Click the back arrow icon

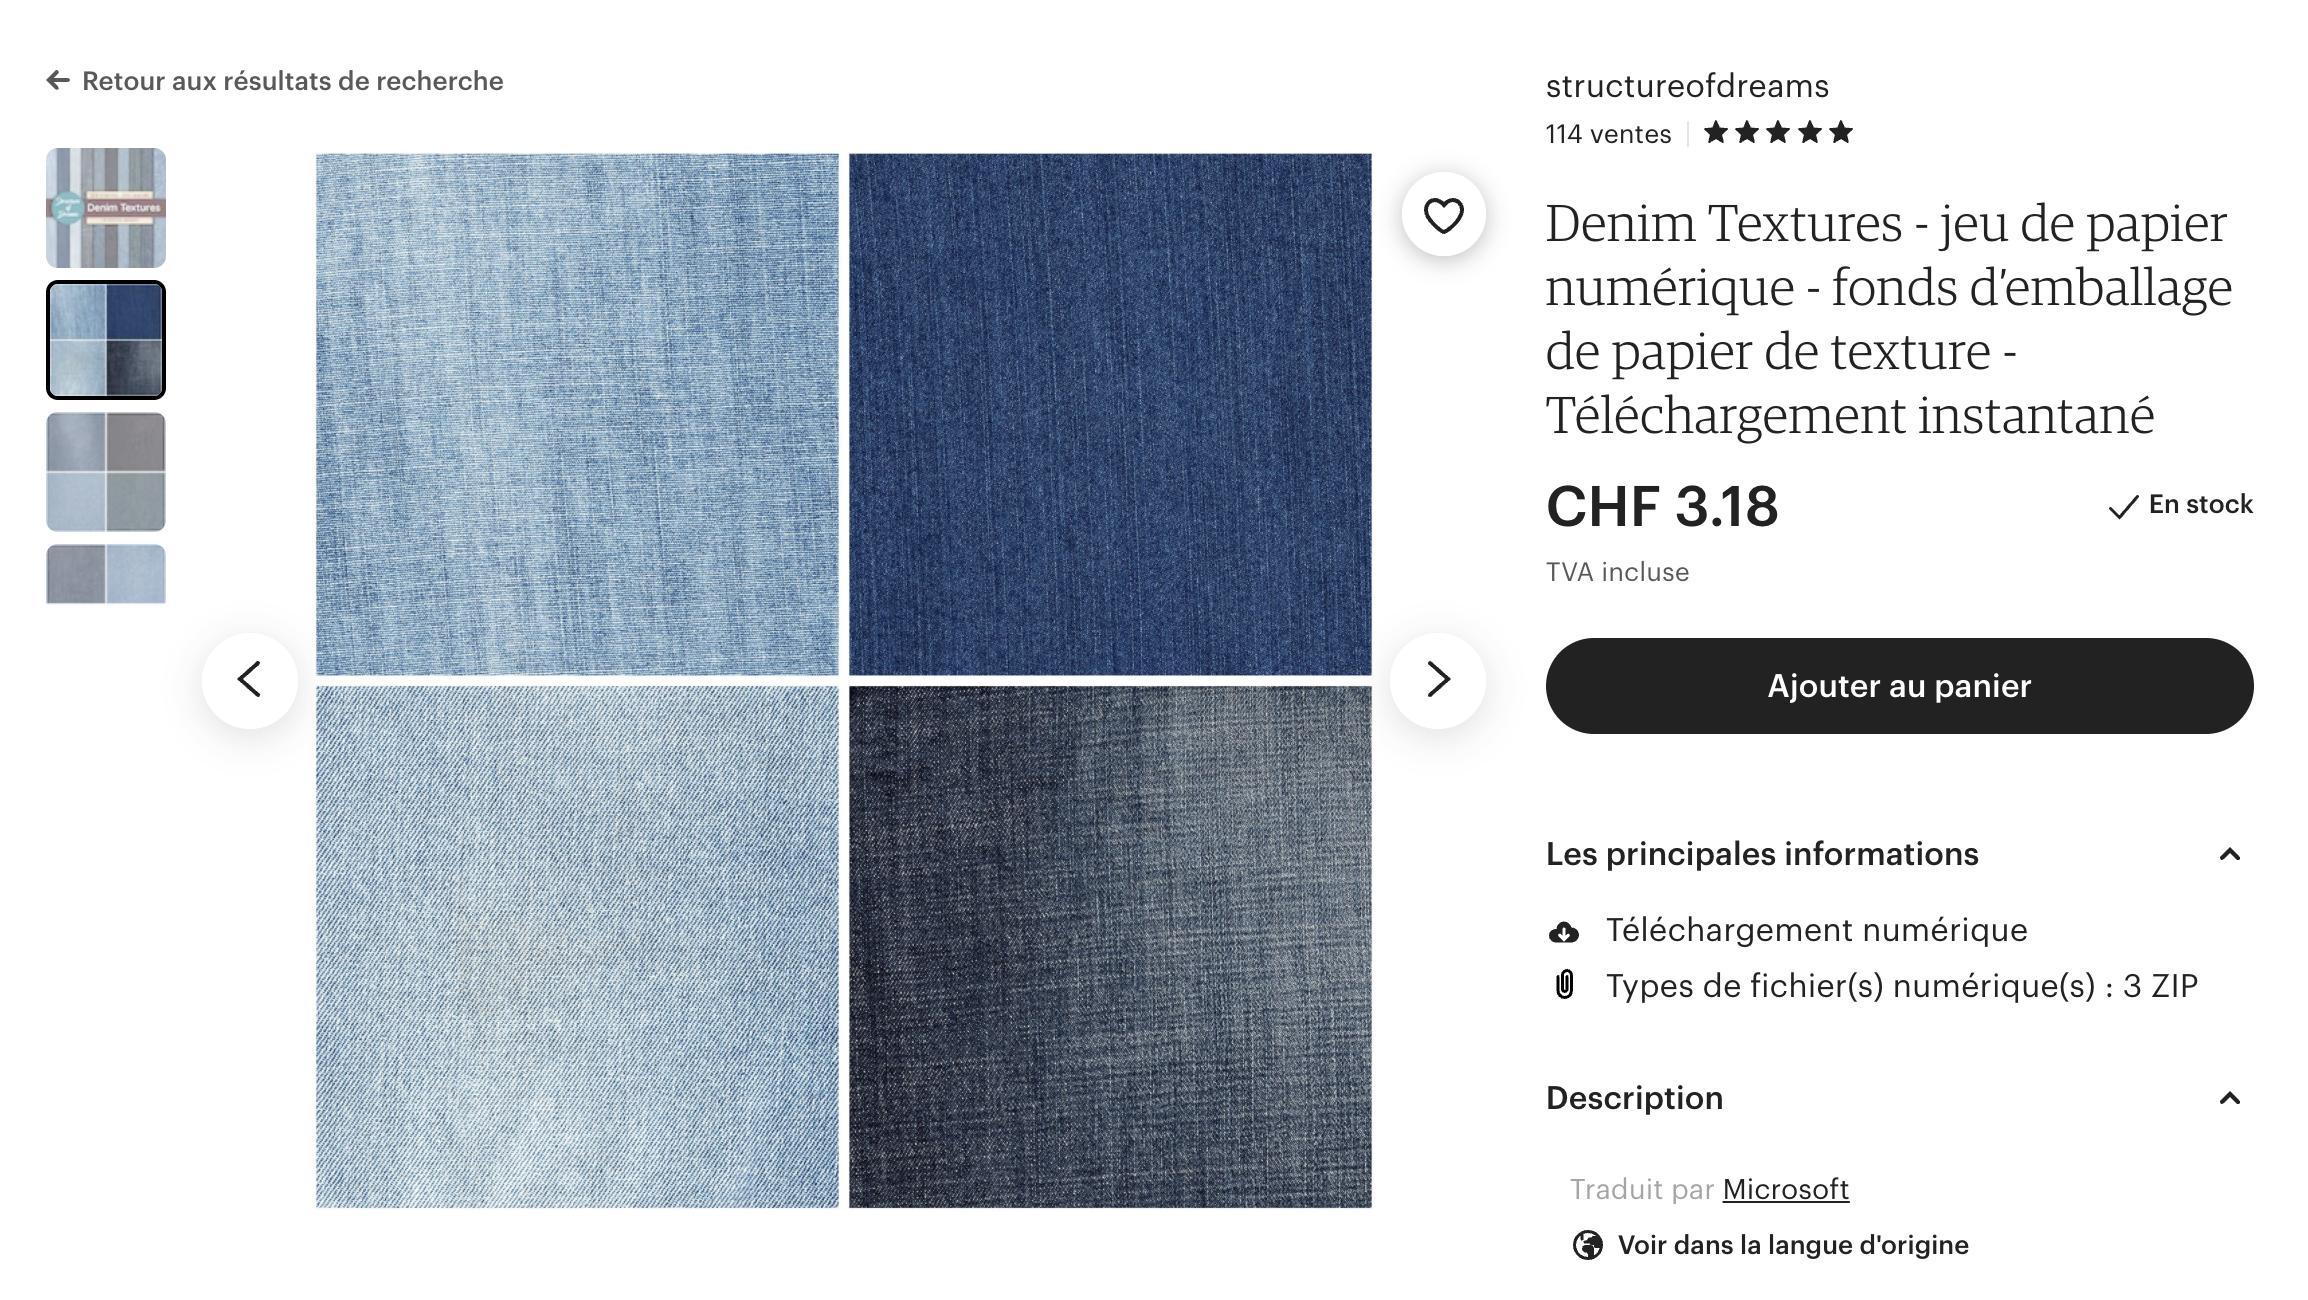pos(58,80)
